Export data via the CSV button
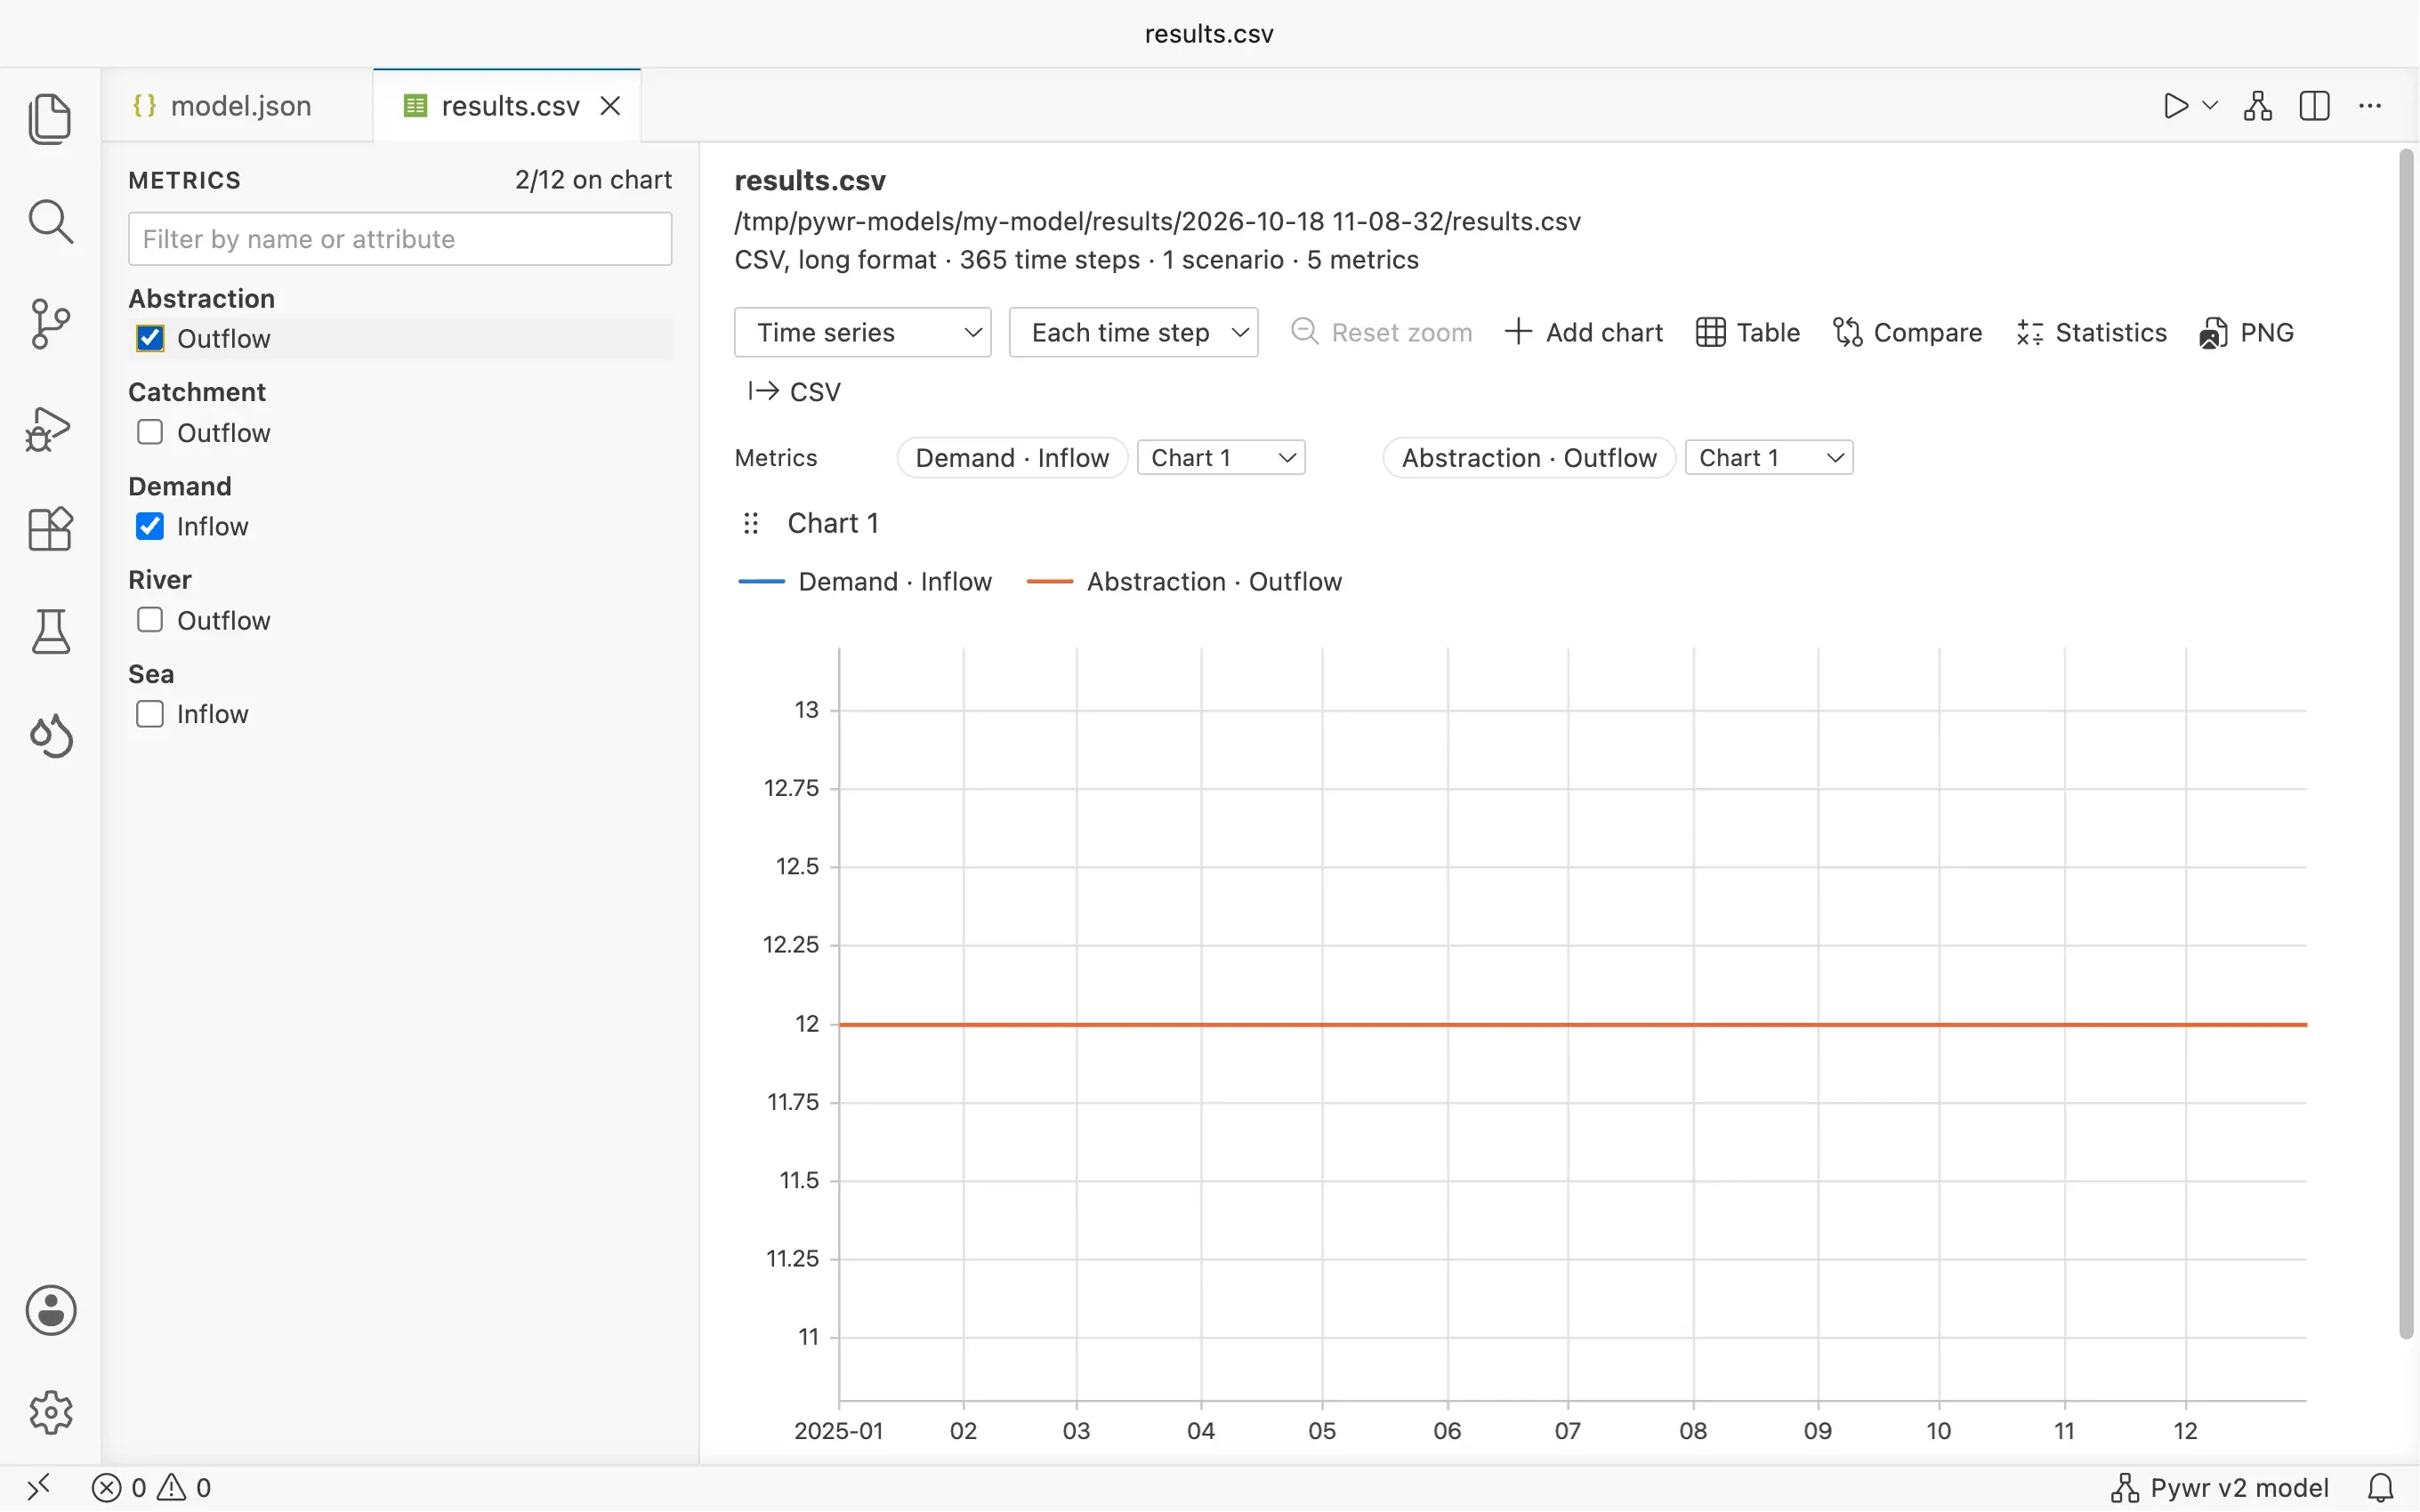This screenshot has width=2420, height=1512. [794, 391]
